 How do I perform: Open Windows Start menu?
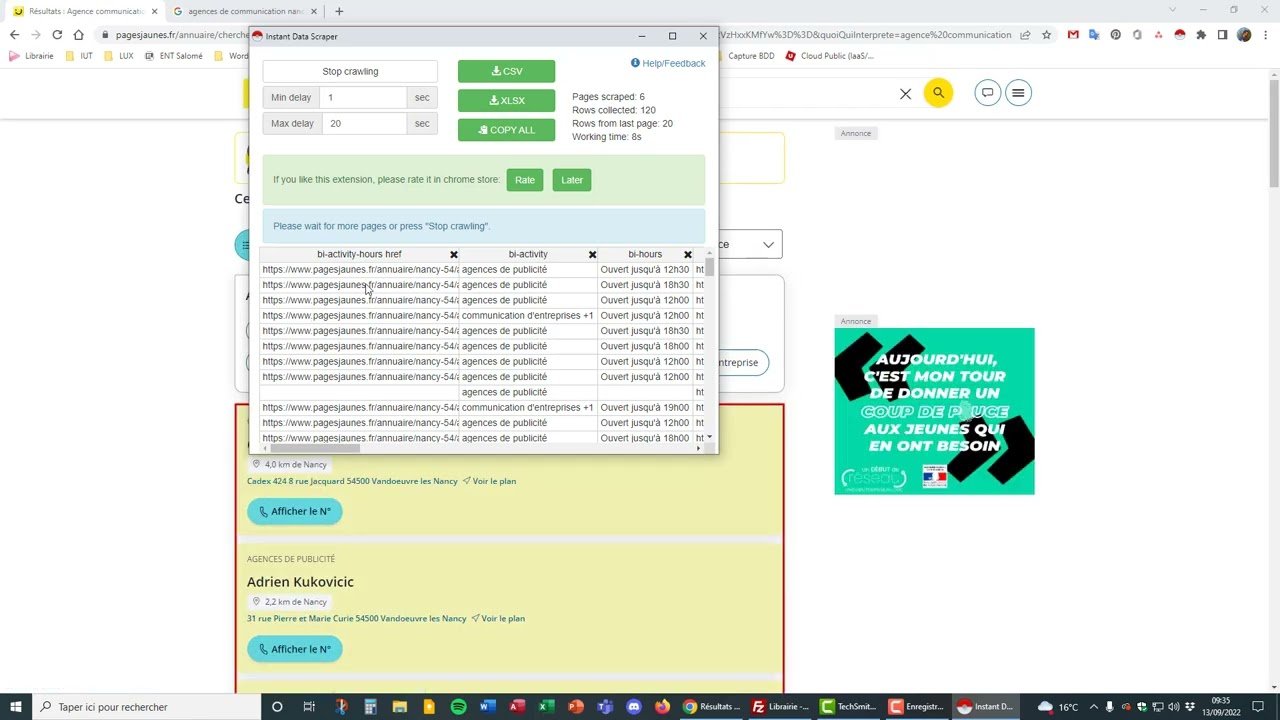(x=16, y=707)
